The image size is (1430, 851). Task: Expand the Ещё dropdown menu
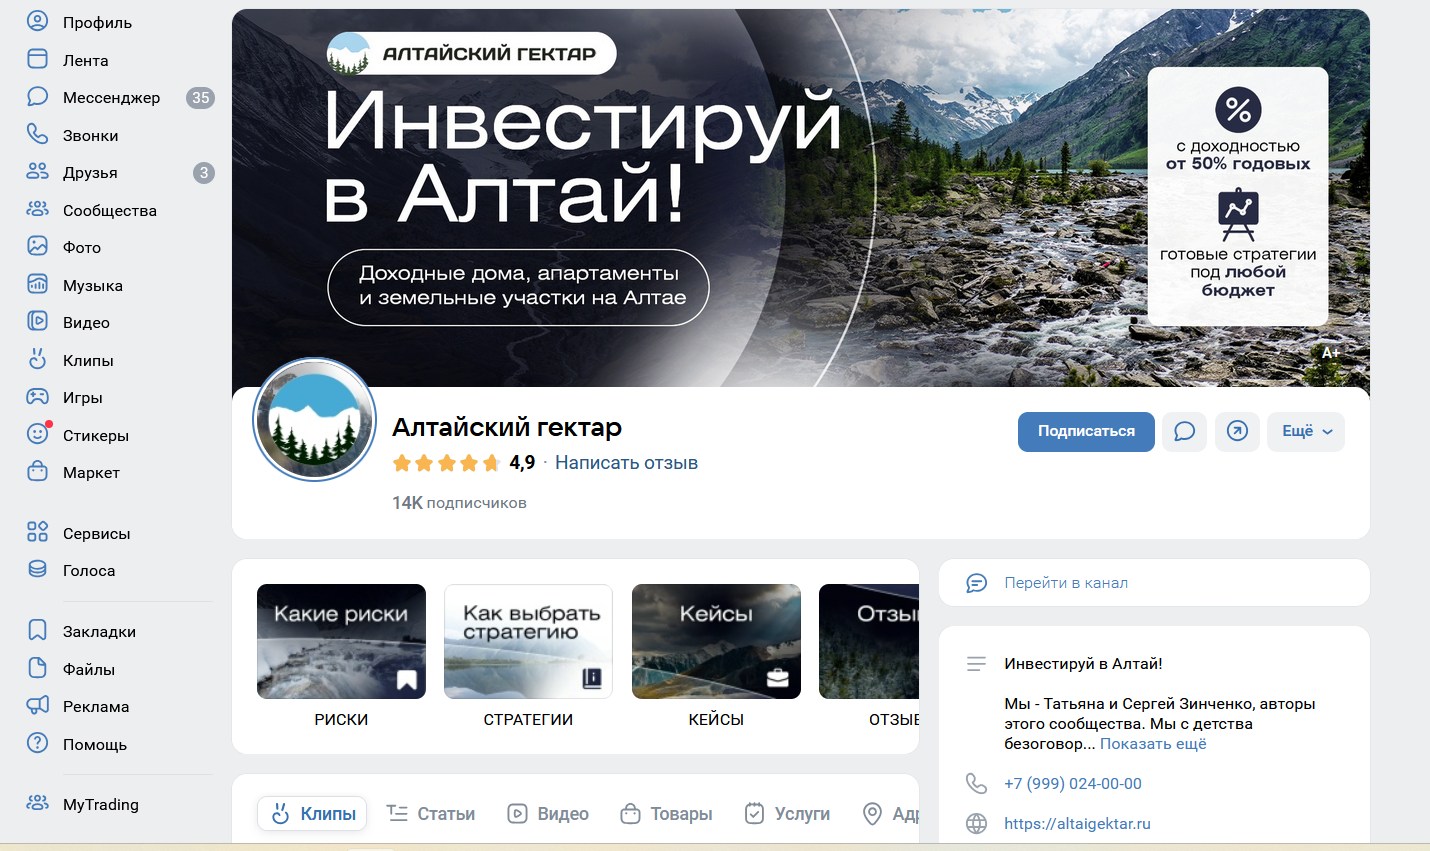pyautogui.click(x=1306, y=432)
